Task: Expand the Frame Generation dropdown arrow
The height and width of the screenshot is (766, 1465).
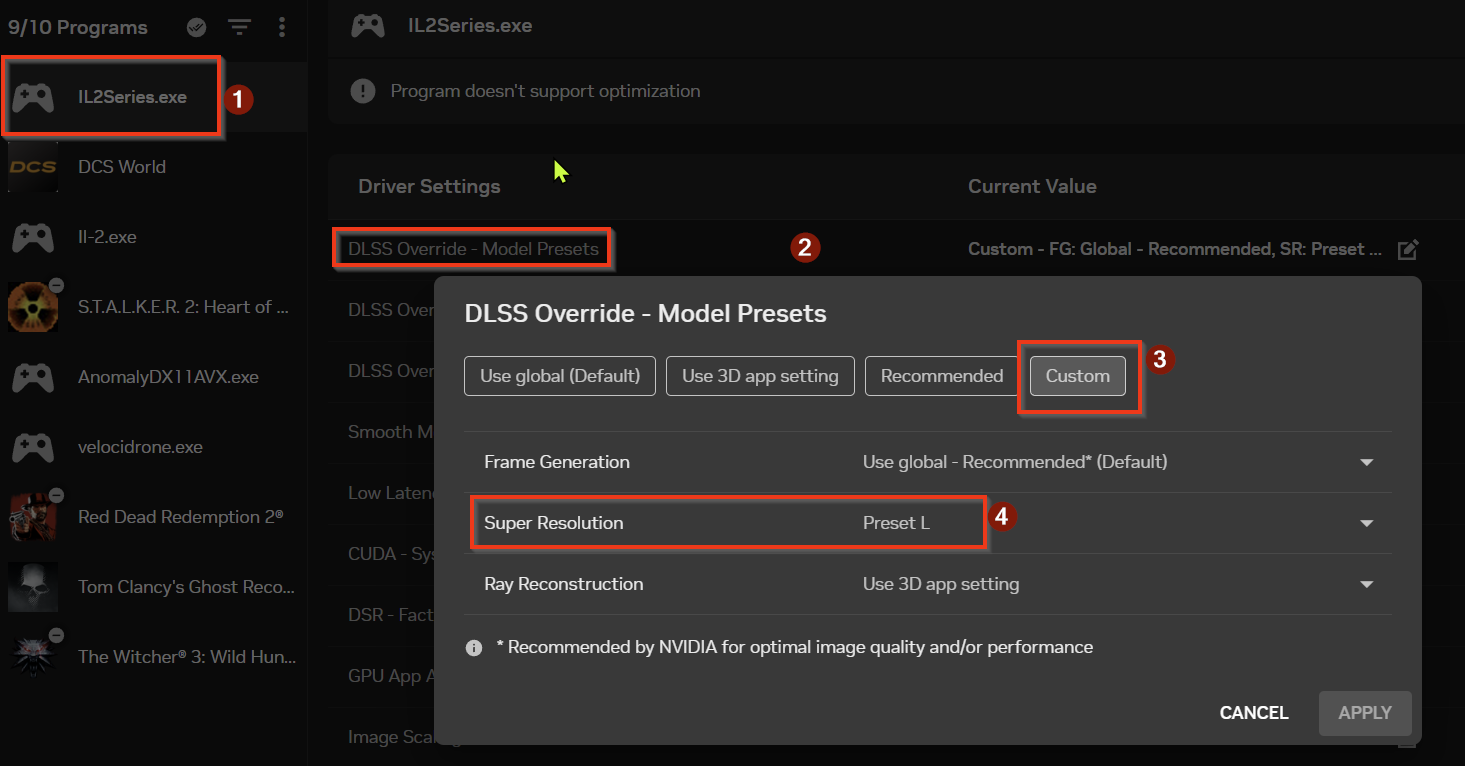Action: pyautogui.click(x=1367, y=463)
